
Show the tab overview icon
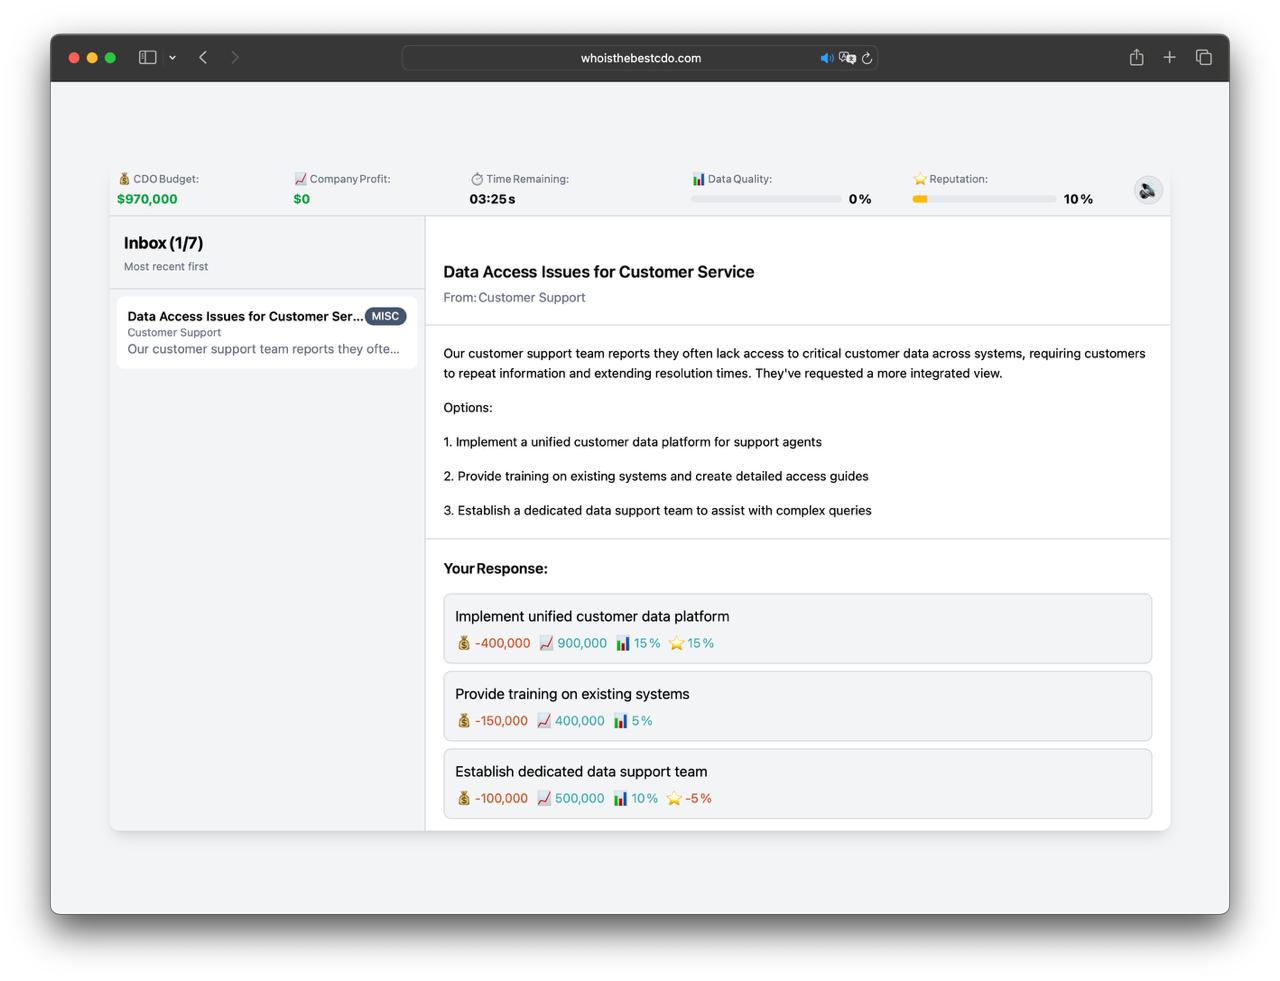pyautogui.click(x=1204, y=58)
